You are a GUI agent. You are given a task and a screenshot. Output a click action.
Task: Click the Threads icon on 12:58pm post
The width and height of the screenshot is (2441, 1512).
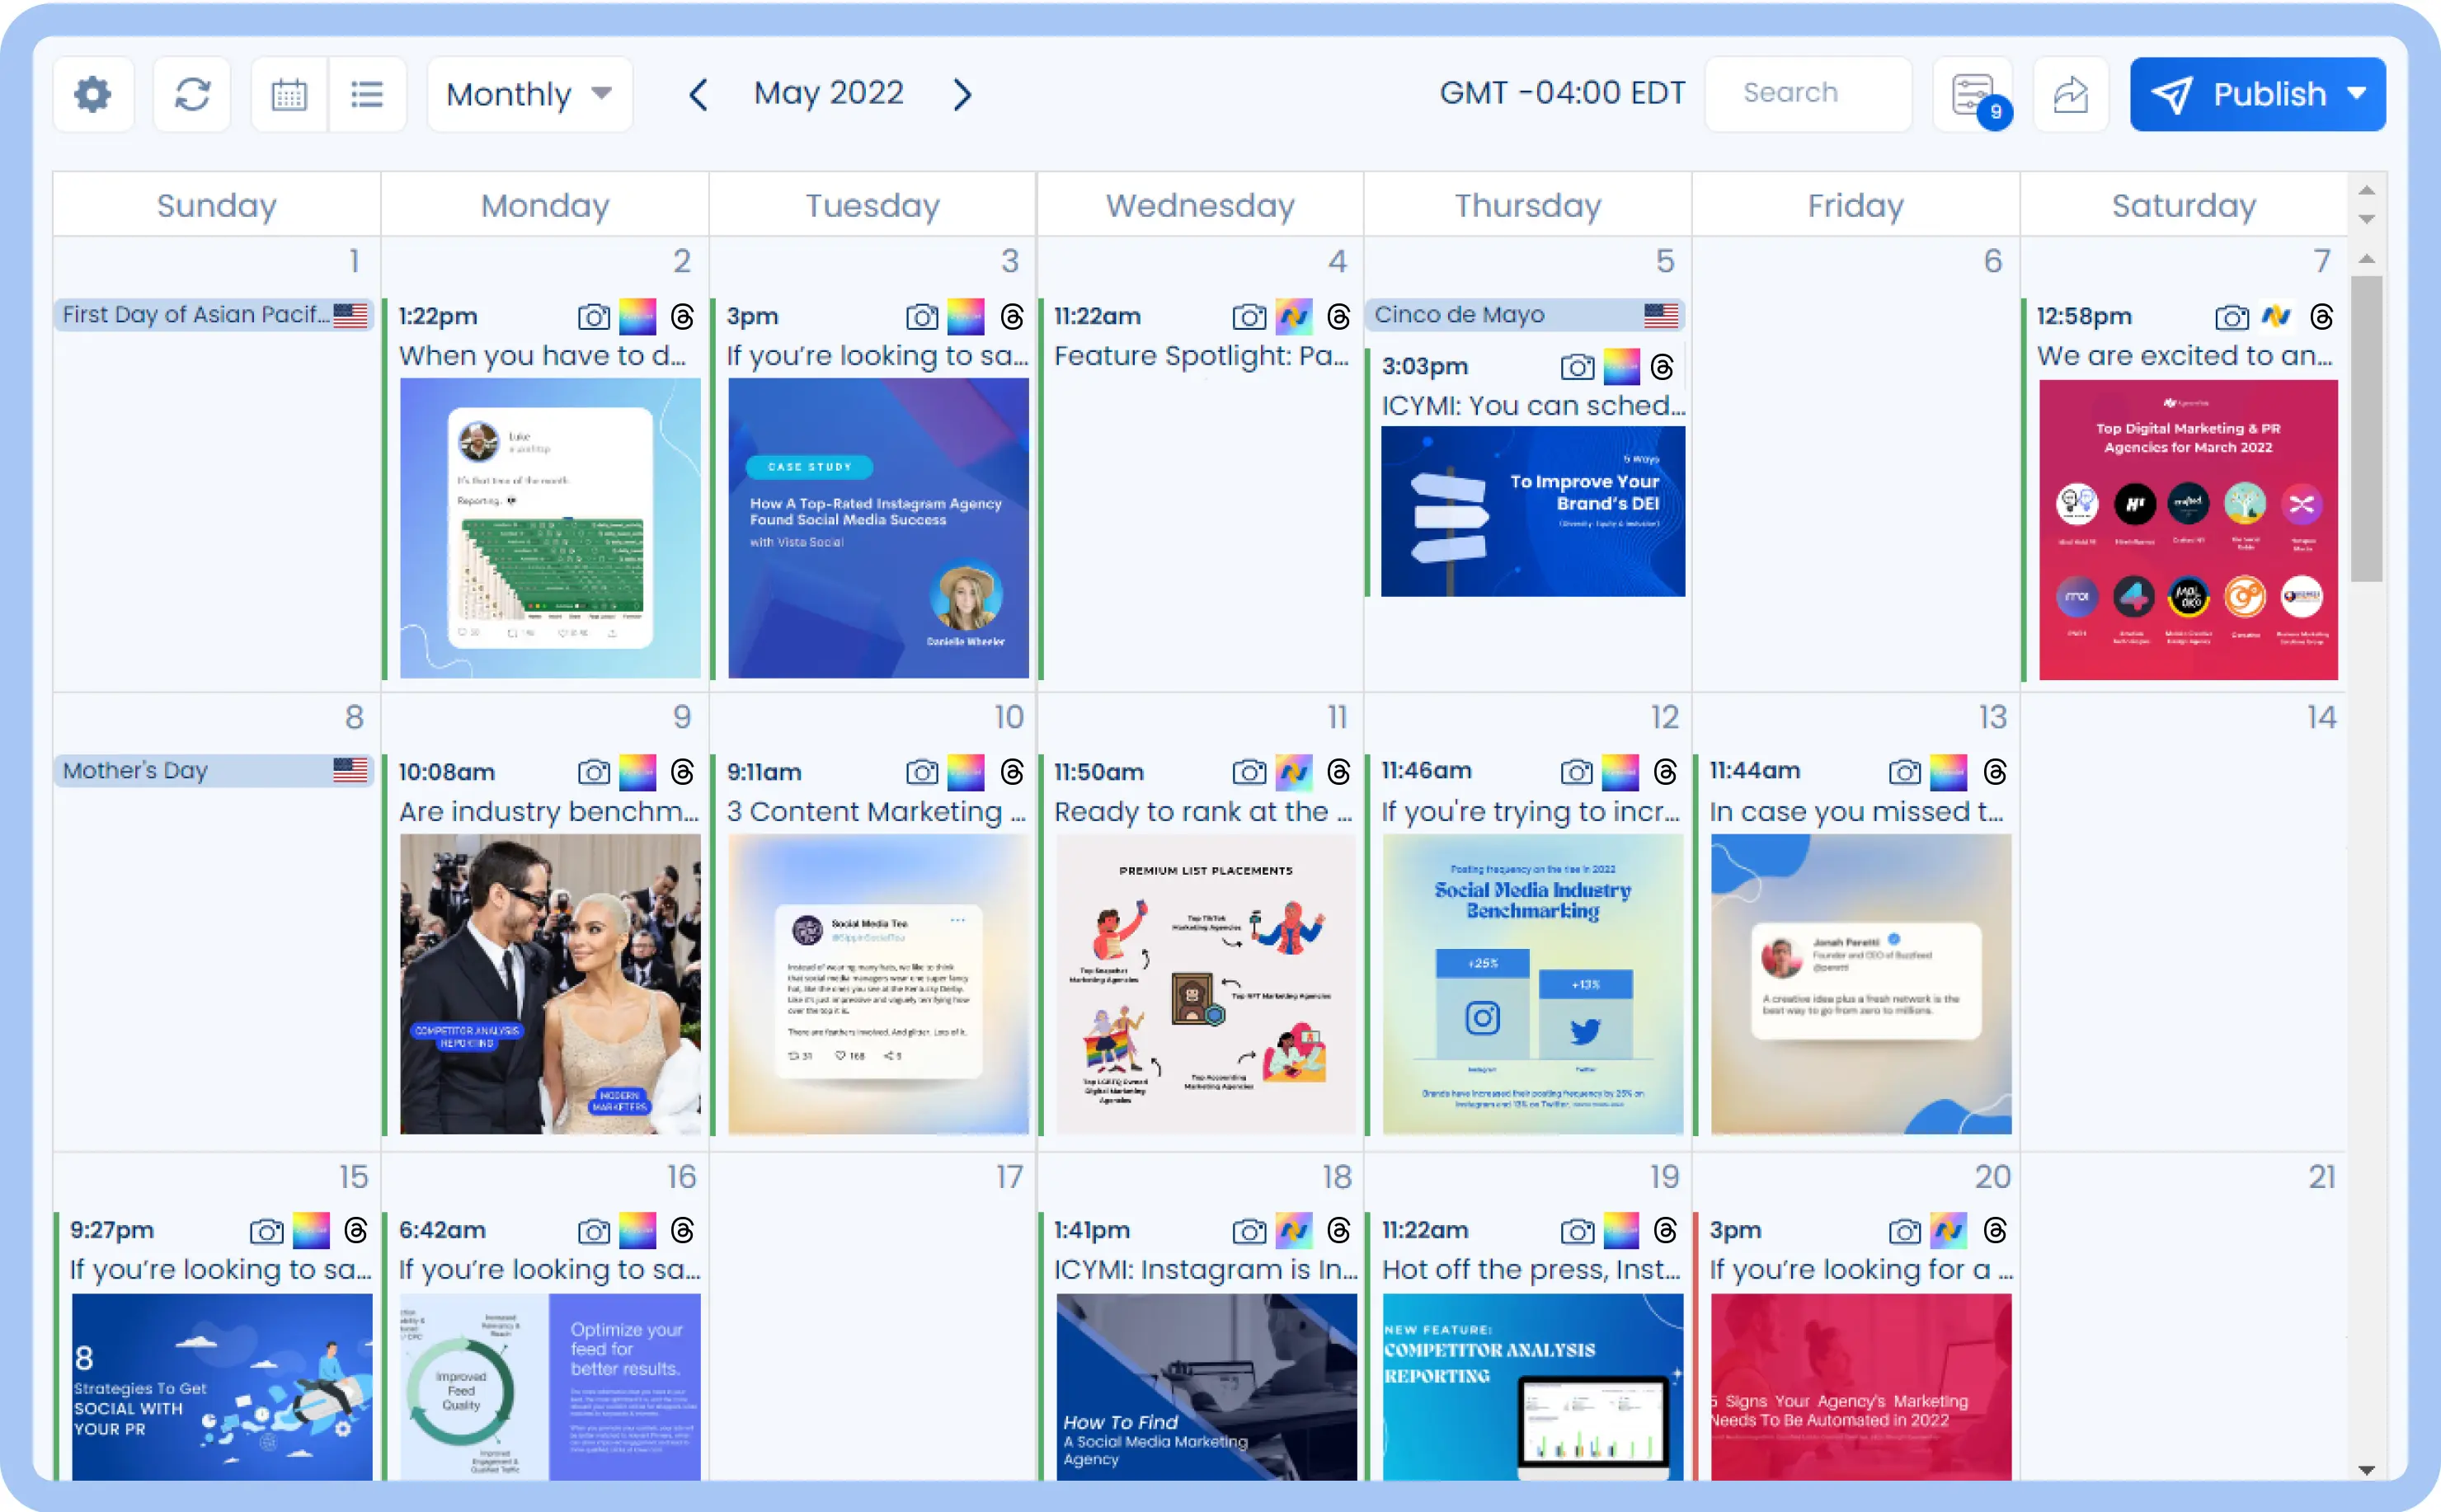[x=2322, y=317]
